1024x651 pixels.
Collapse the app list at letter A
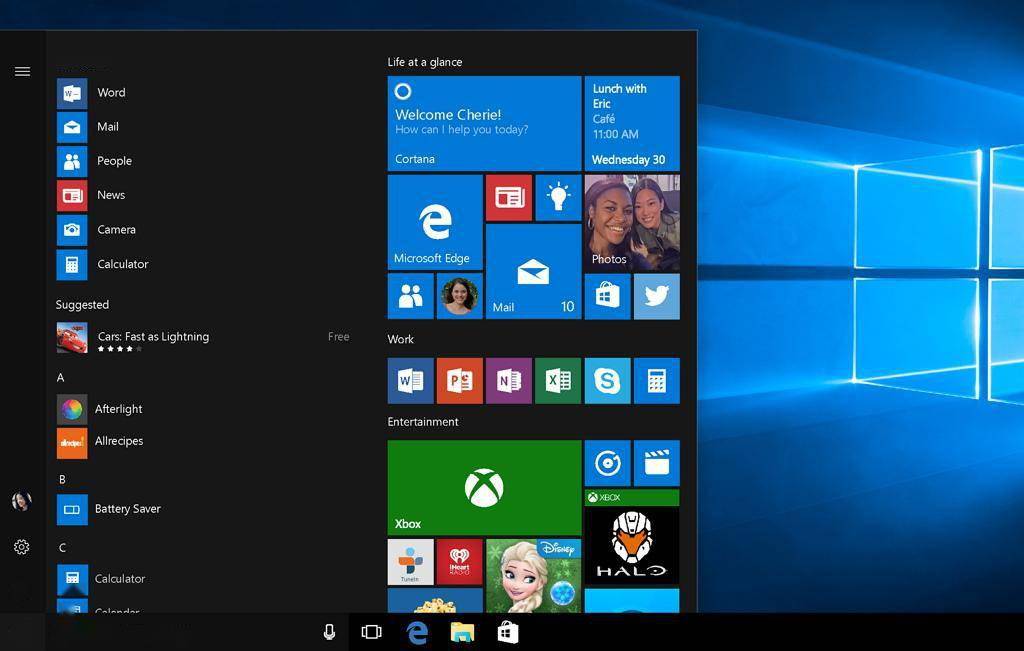coord(60,377)
